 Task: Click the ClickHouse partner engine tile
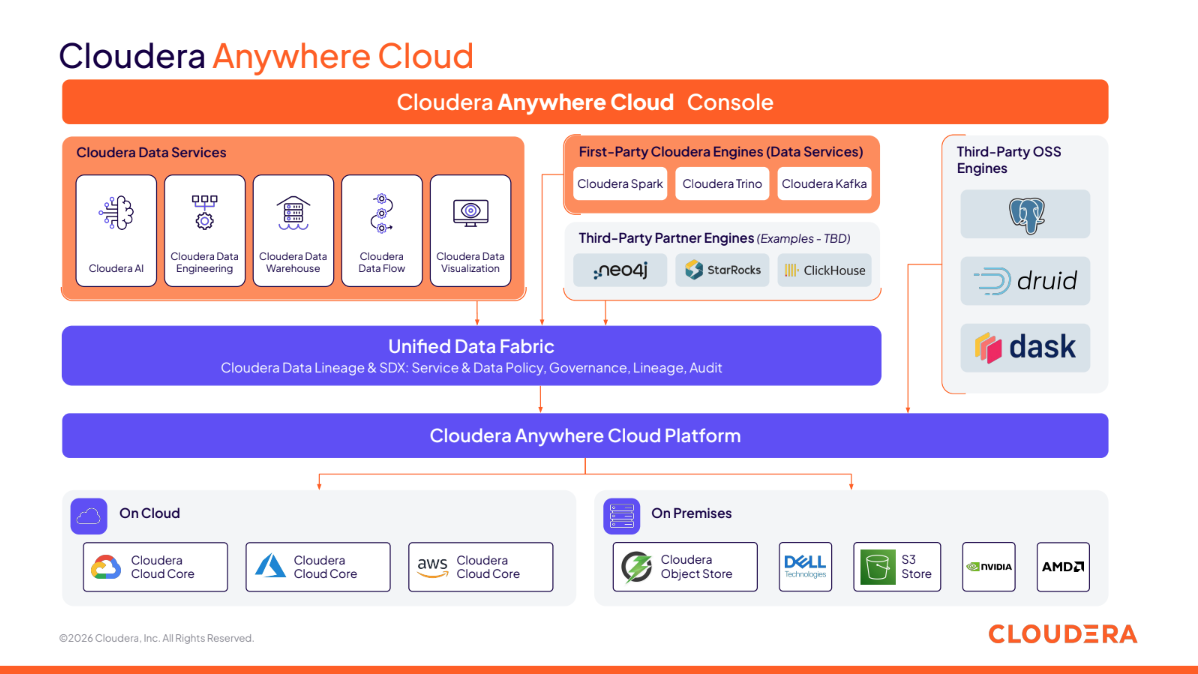point(824,271)
